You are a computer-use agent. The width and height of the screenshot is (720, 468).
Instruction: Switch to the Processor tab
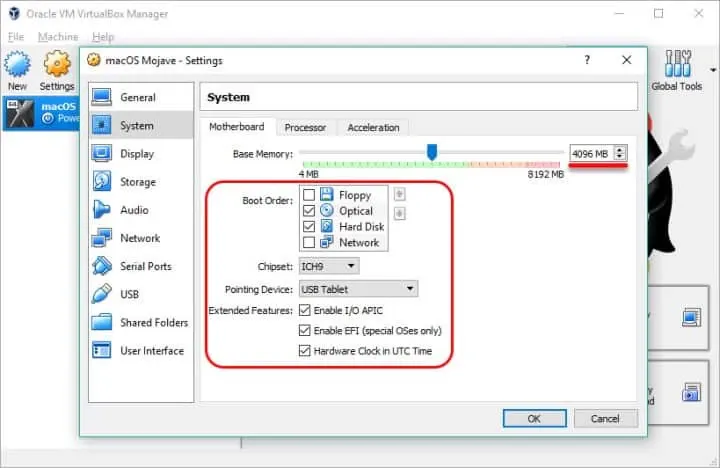coord(305,127)
